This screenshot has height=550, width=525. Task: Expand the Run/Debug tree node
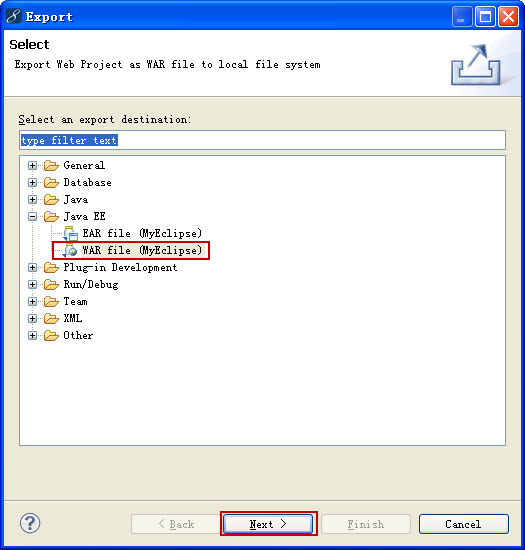coord(32,284)
